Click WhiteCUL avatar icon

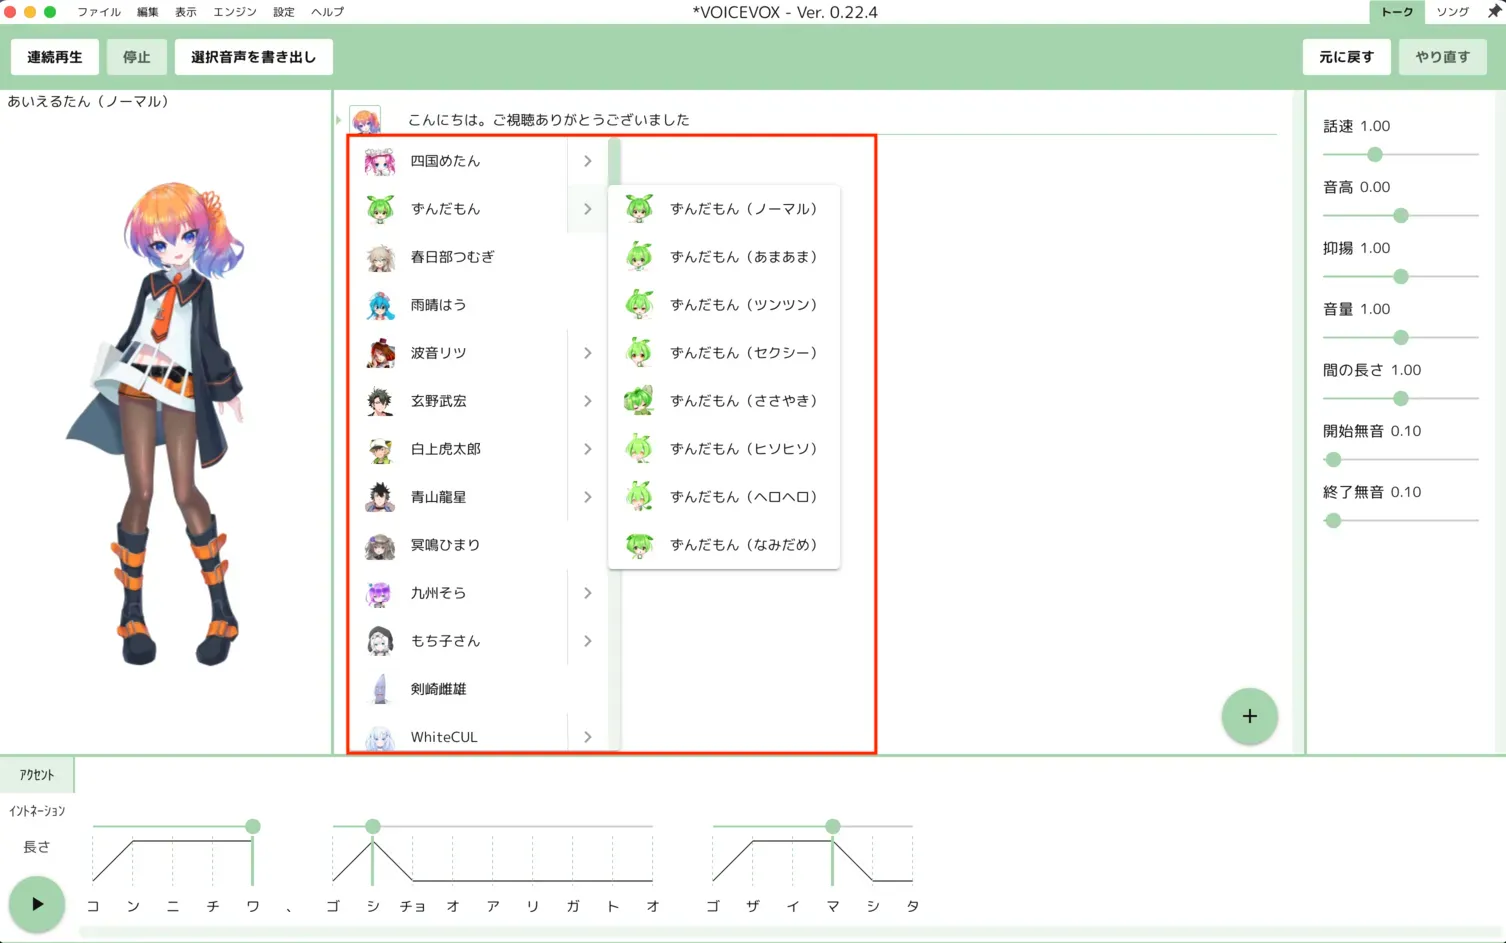pos(380,738)
